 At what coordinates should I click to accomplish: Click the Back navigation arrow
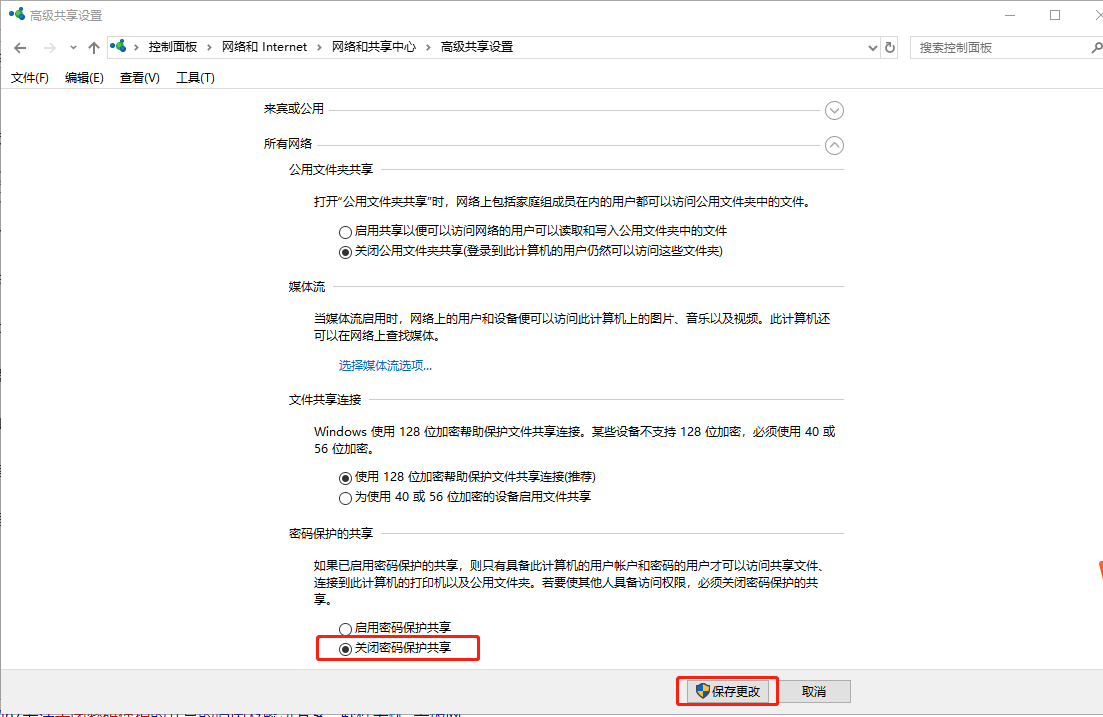tap(20, 46)
